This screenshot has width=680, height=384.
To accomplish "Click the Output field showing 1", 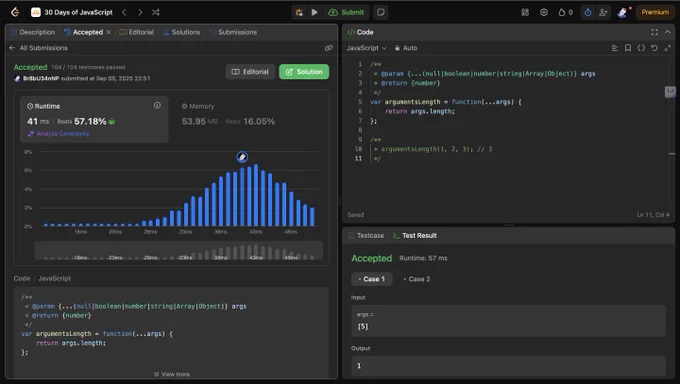I will click(x=508, y=366).
